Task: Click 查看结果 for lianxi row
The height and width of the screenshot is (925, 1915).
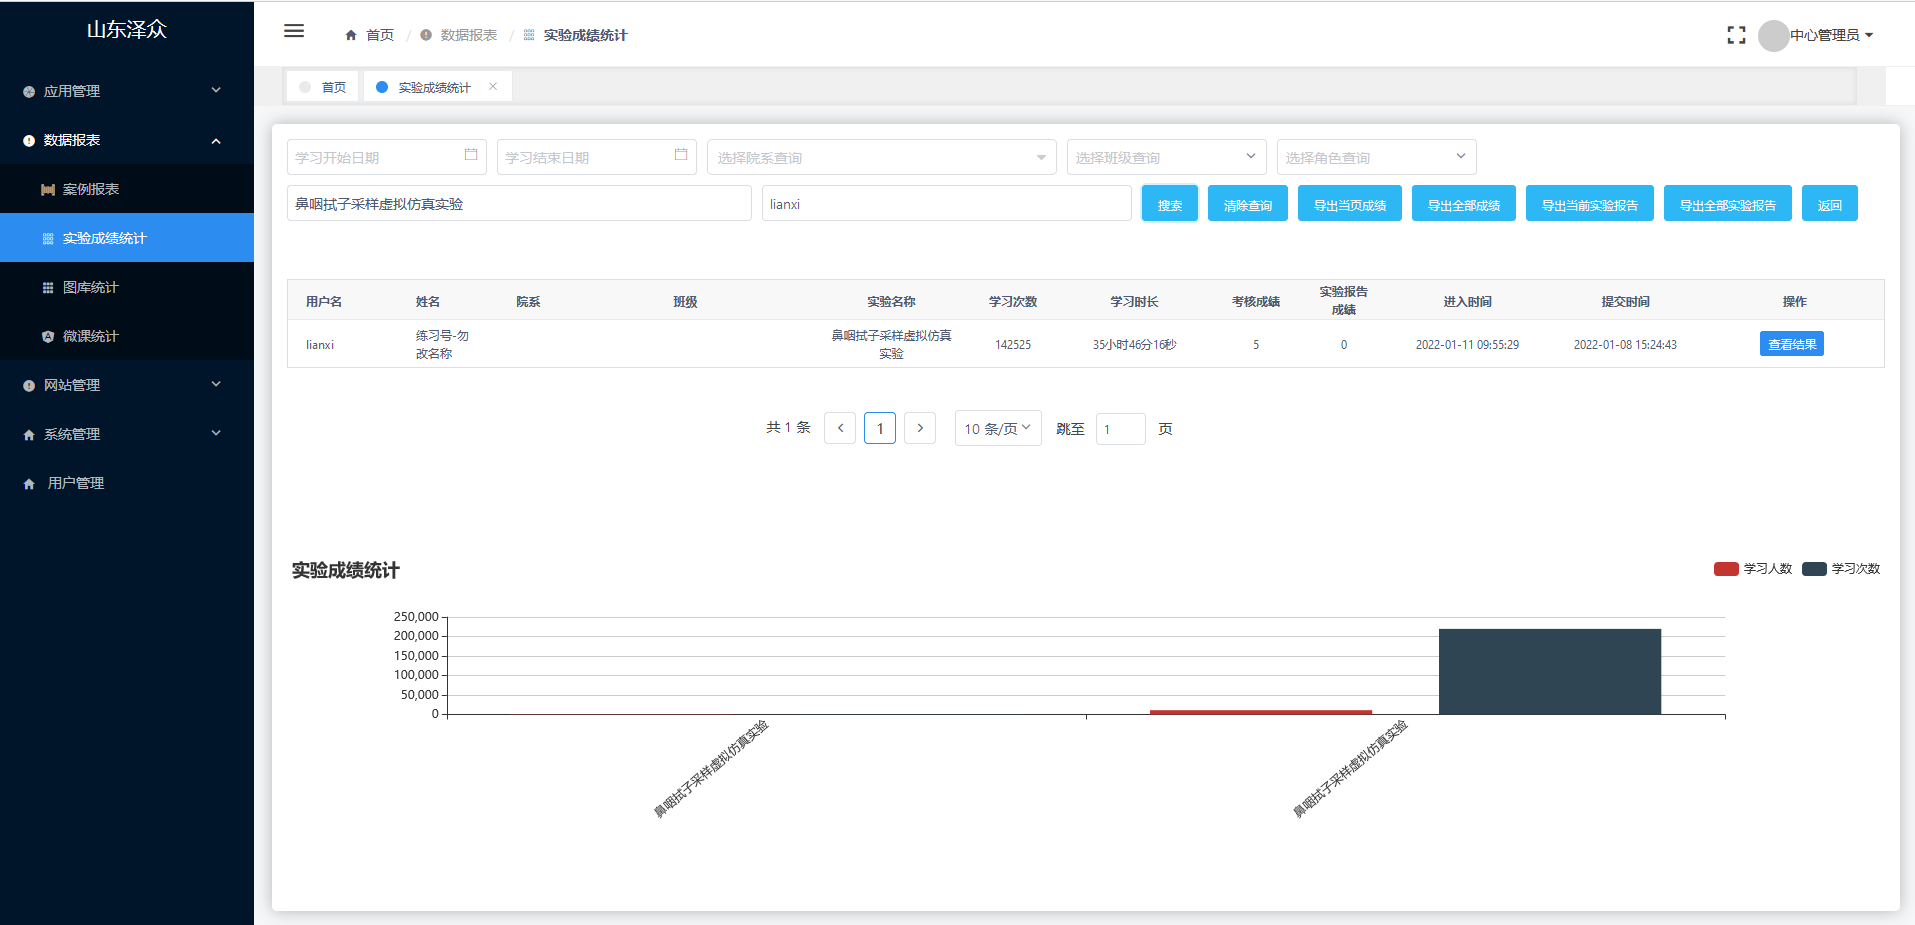Action: 1791,344
